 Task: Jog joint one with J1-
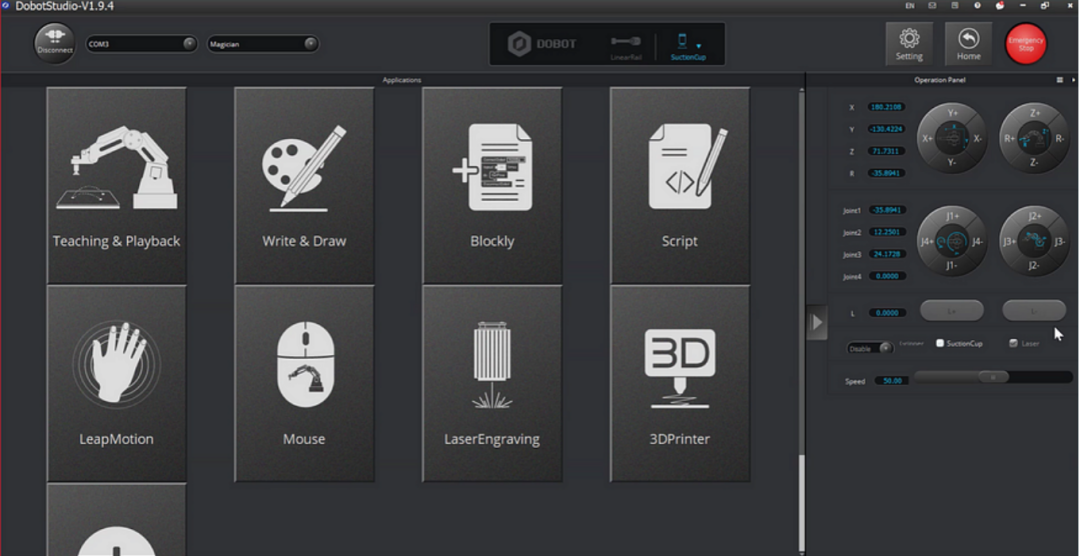[x=952, y=266]
